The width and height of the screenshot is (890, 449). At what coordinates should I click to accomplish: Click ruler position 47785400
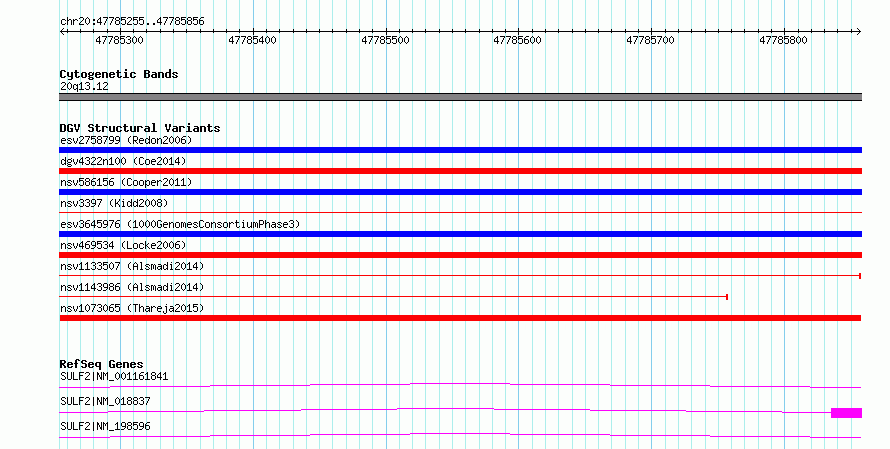(x=253, y=40)
